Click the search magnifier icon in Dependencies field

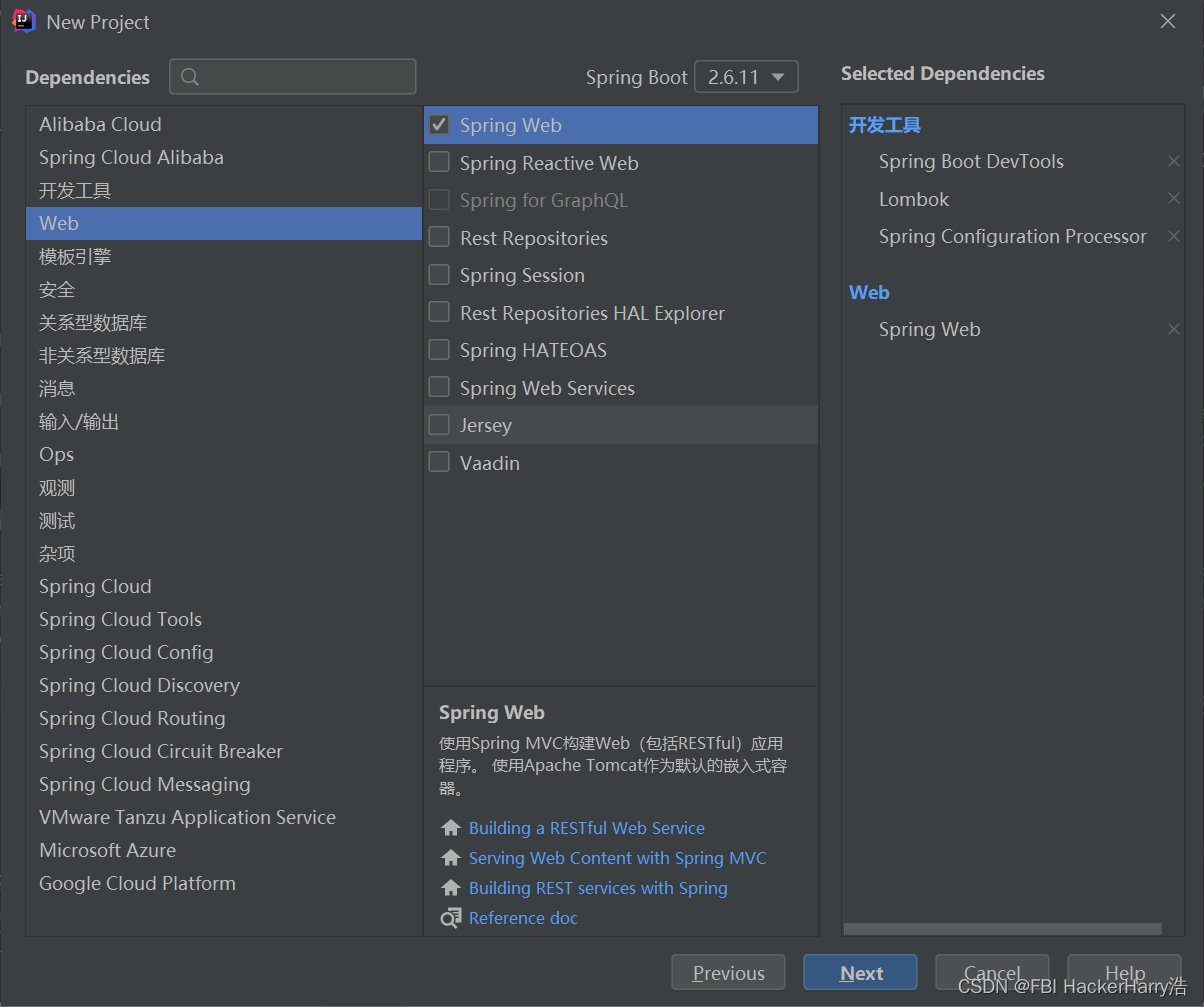click(190, 77)
